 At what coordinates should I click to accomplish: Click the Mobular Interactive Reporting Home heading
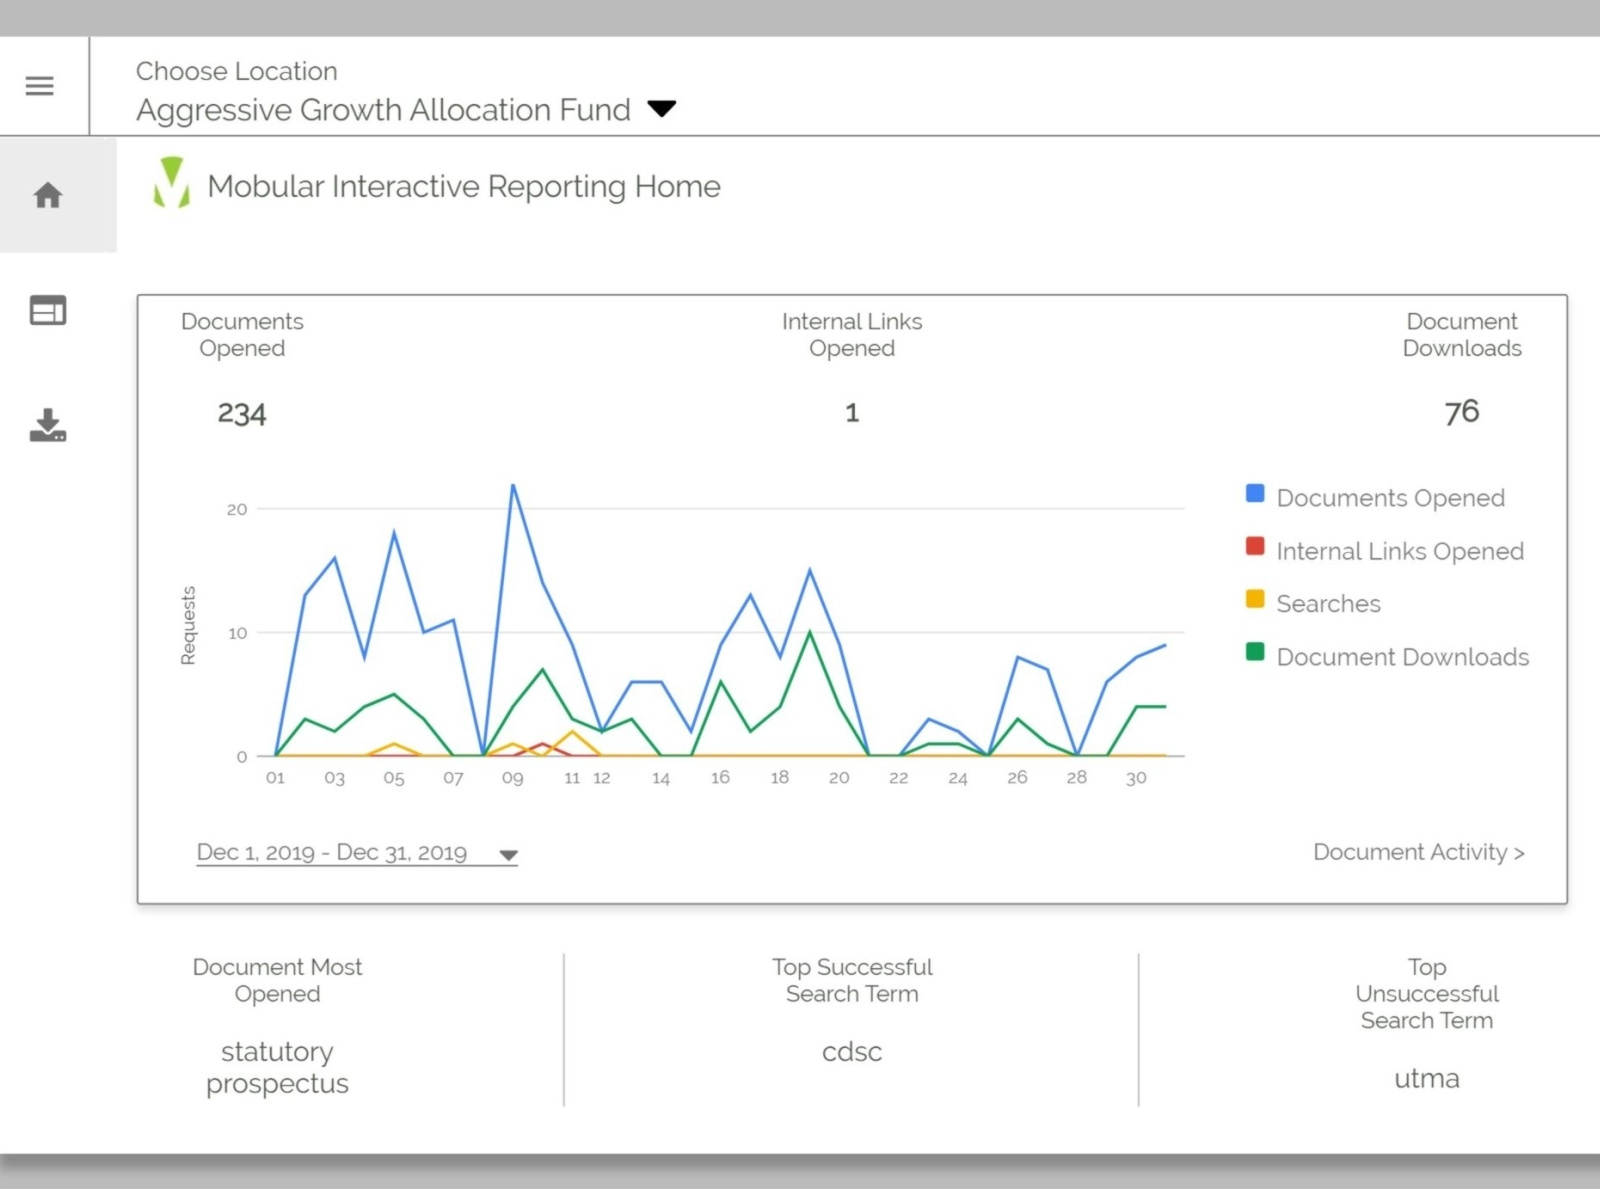click(463, 186)
